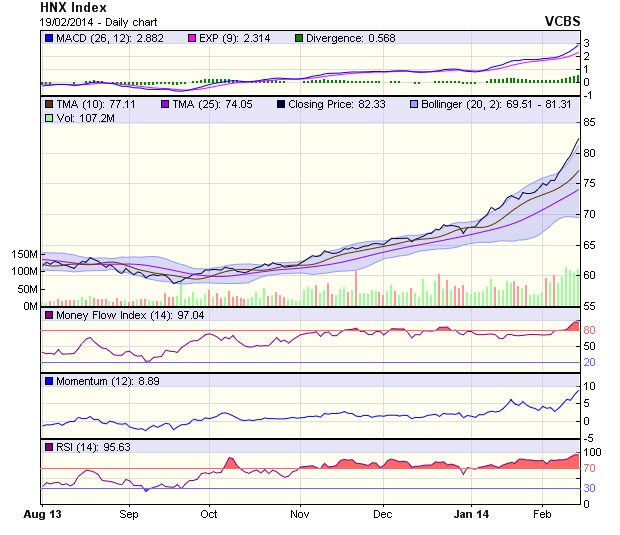Screen dimensions: 620x535
Task: Click the 150M volume axis label
Action: pyautogui.click(x=22, y=254)
